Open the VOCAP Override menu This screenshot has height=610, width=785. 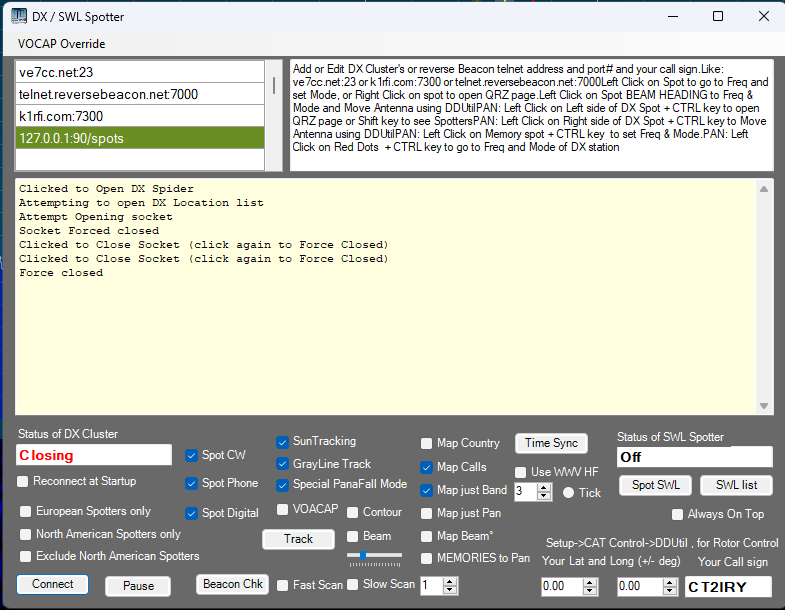(61, 44)
